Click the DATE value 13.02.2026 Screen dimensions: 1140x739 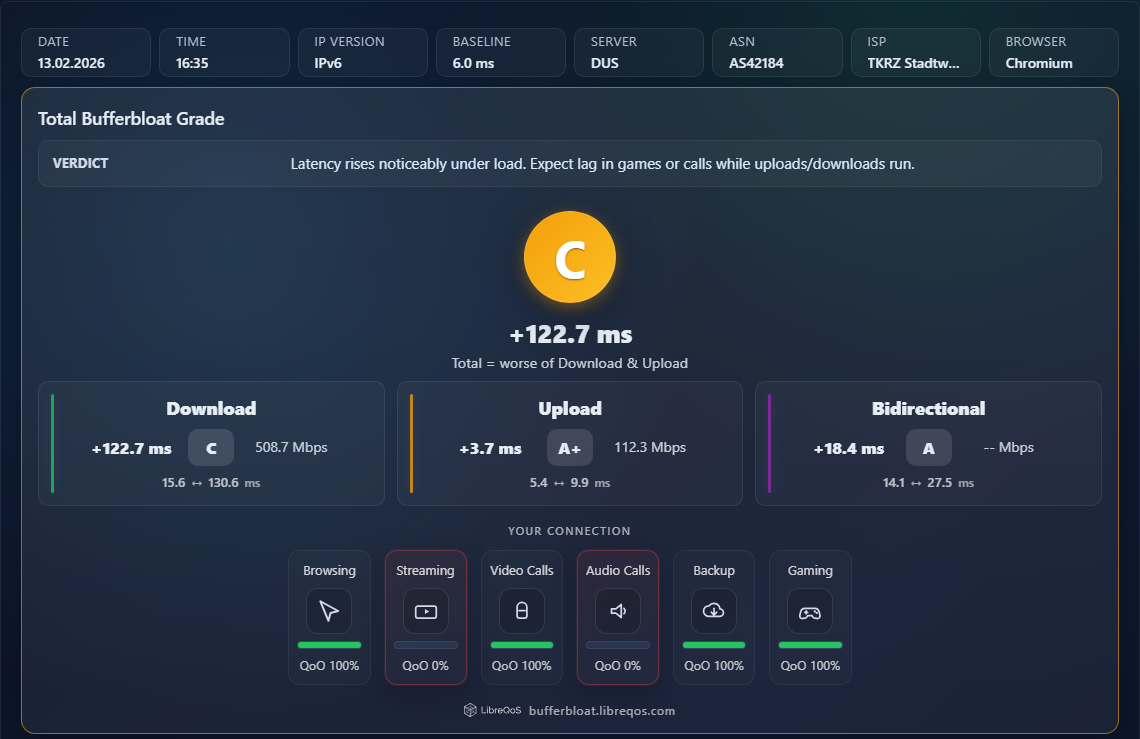(x=71, y=63)
